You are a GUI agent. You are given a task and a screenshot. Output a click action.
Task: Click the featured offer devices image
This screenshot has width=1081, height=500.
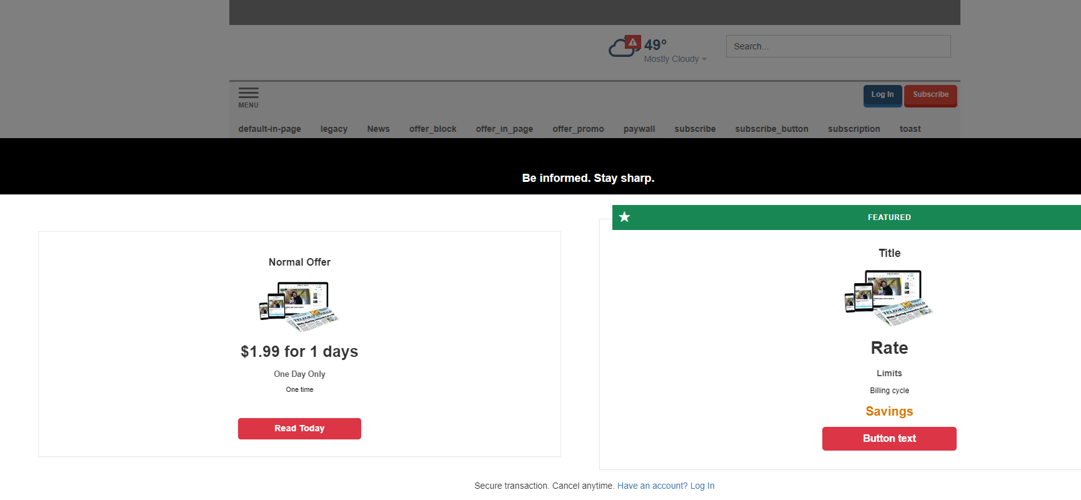point(888,297)
